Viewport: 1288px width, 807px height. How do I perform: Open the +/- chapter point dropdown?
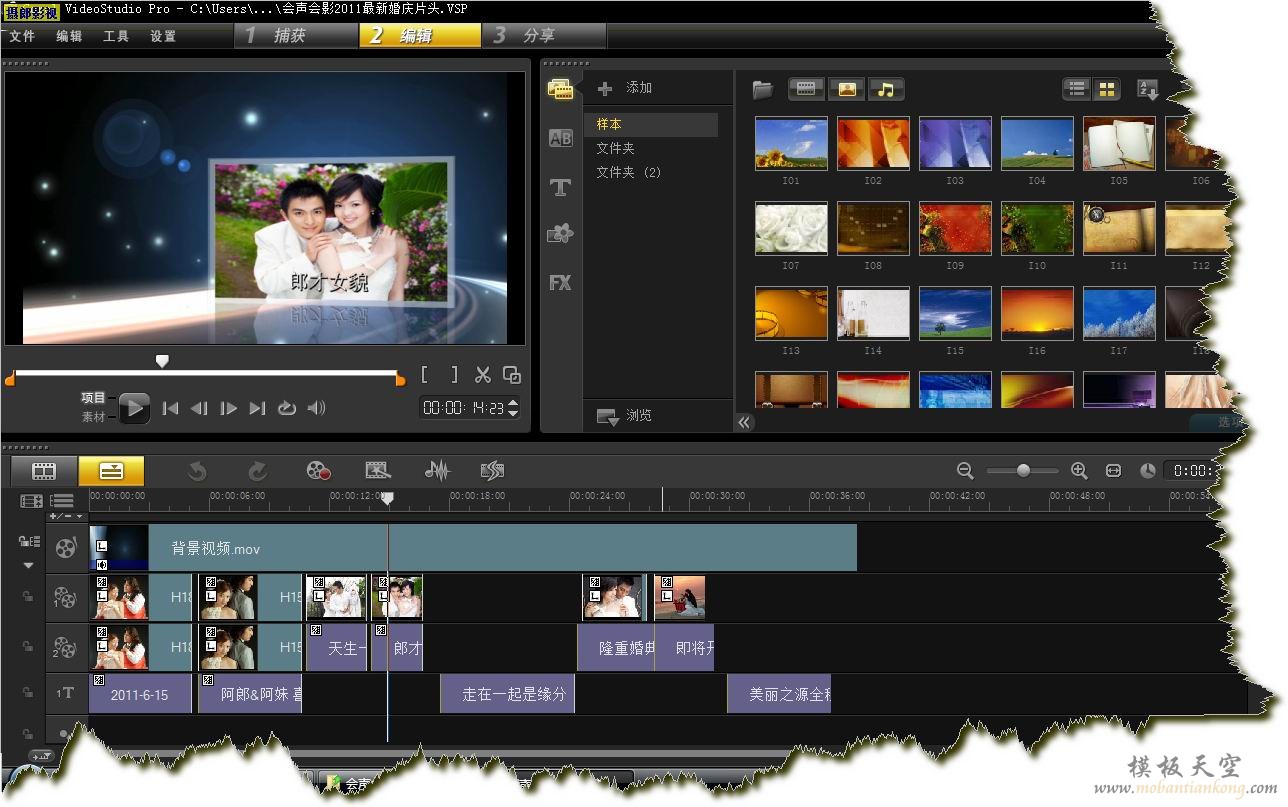point(66,516)
